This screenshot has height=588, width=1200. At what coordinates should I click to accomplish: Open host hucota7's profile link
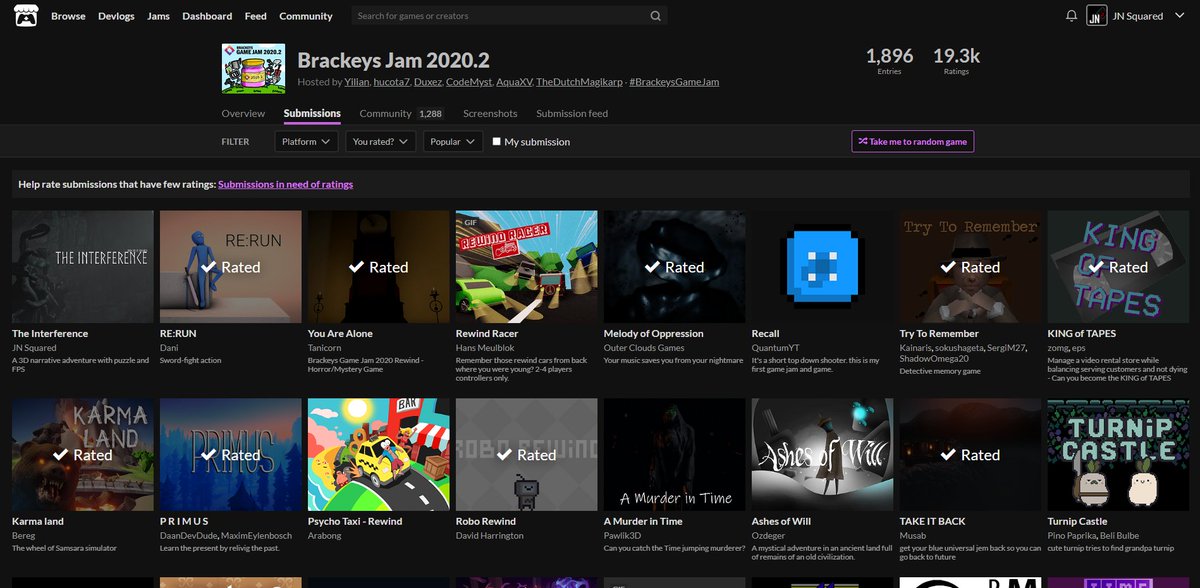[x=390, y=82]
